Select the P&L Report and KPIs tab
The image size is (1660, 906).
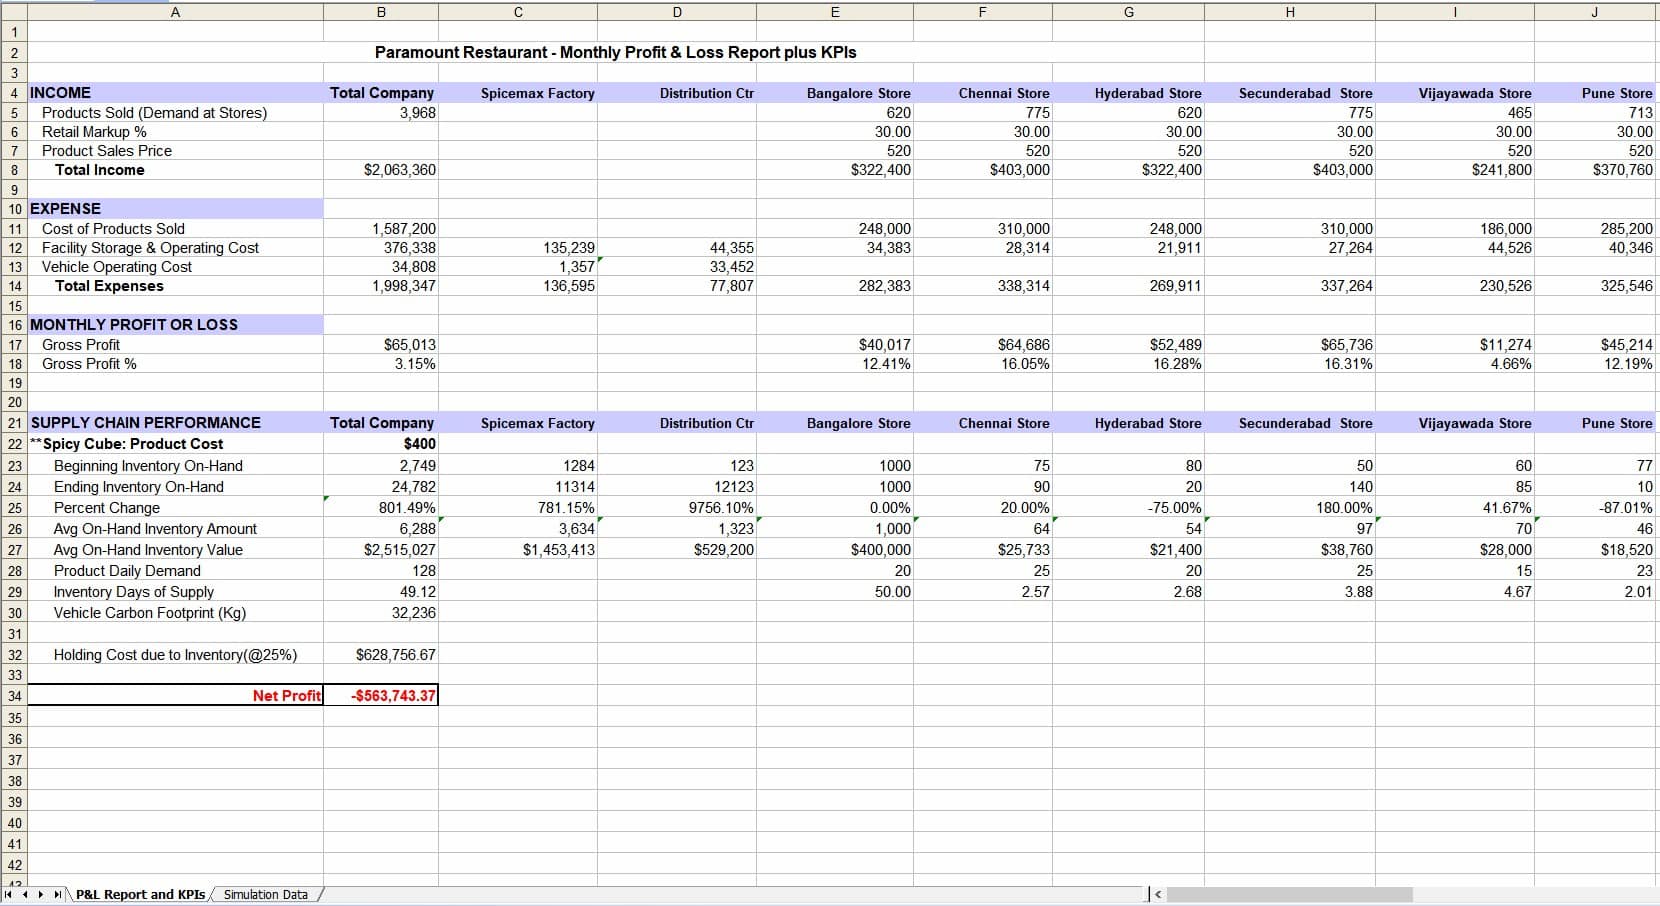pos(140,895)
